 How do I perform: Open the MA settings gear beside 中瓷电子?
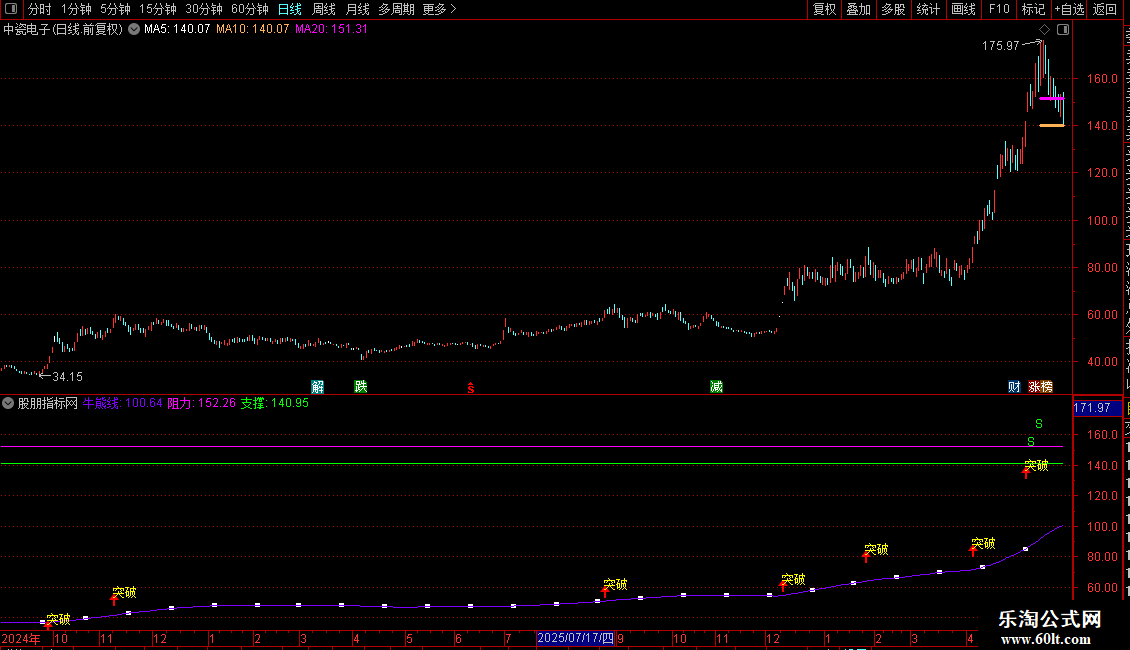click(x=134, y=30)
